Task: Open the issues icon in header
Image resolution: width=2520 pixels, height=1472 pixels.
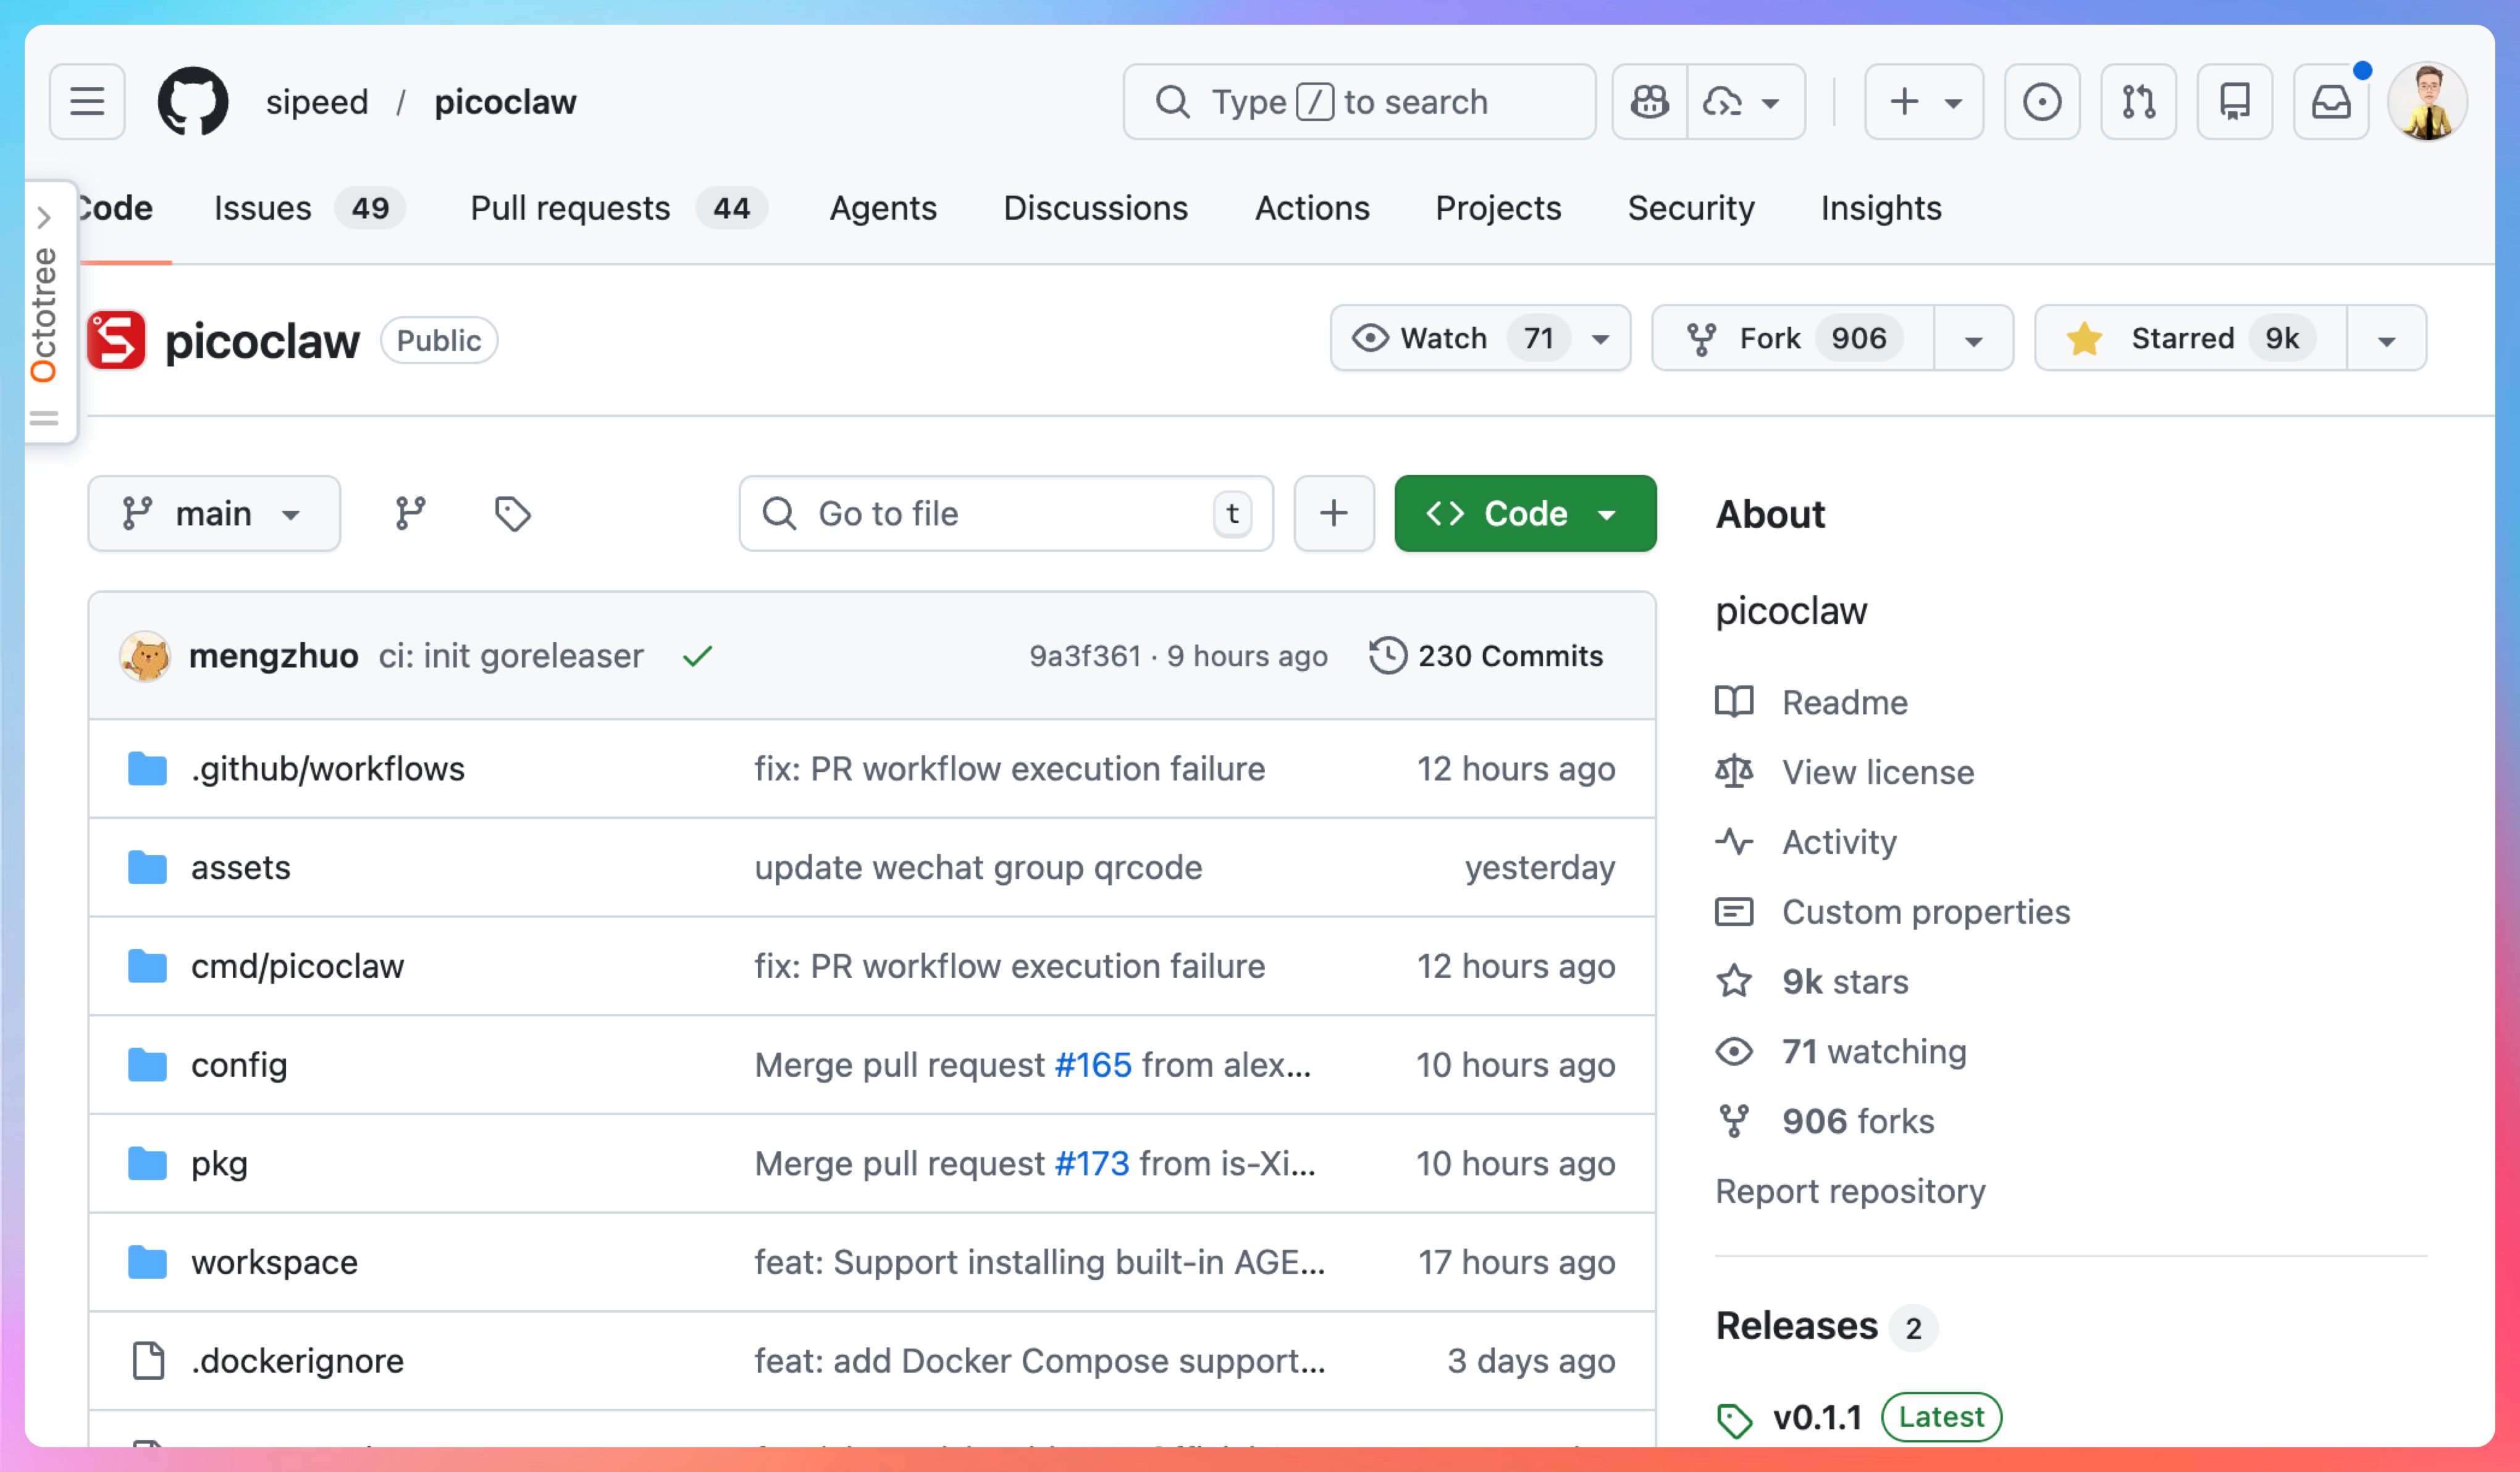Action: [x=2041, y=101]
